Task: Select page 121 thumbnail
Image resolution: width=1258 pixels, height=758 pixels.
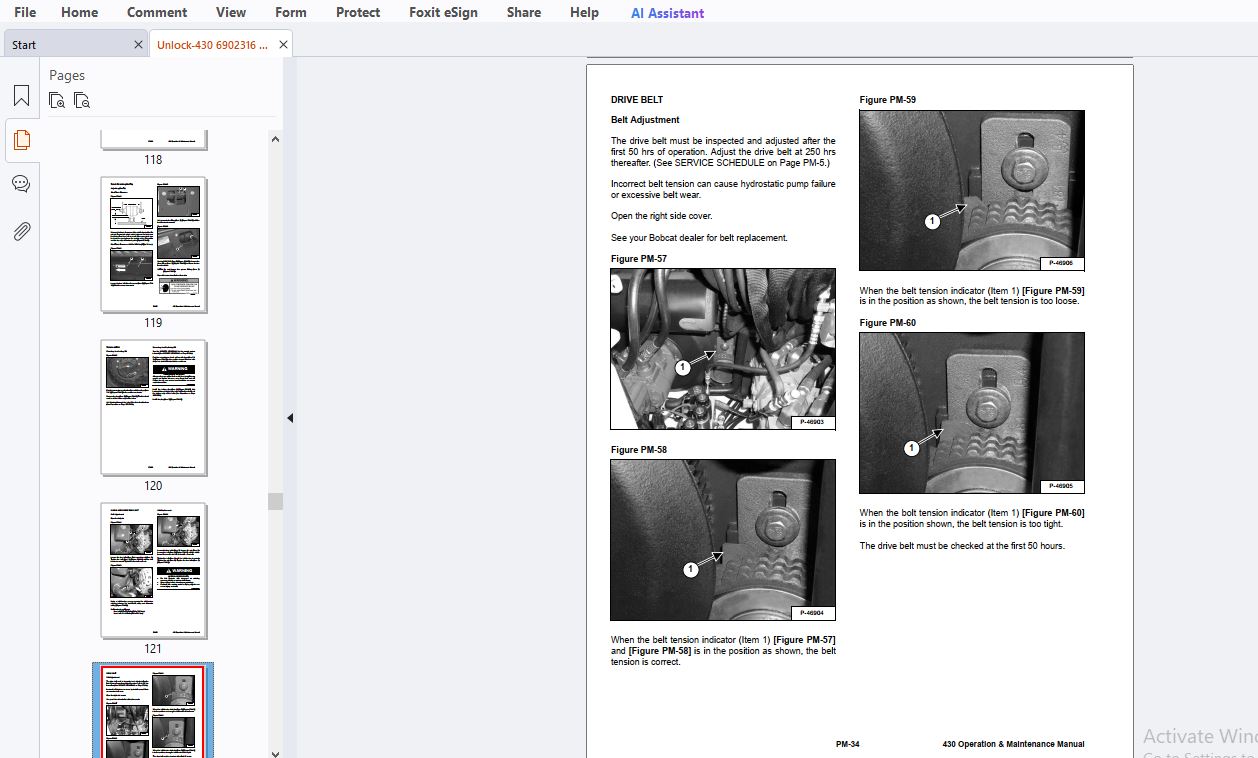Action: click(x=153, y=571)
